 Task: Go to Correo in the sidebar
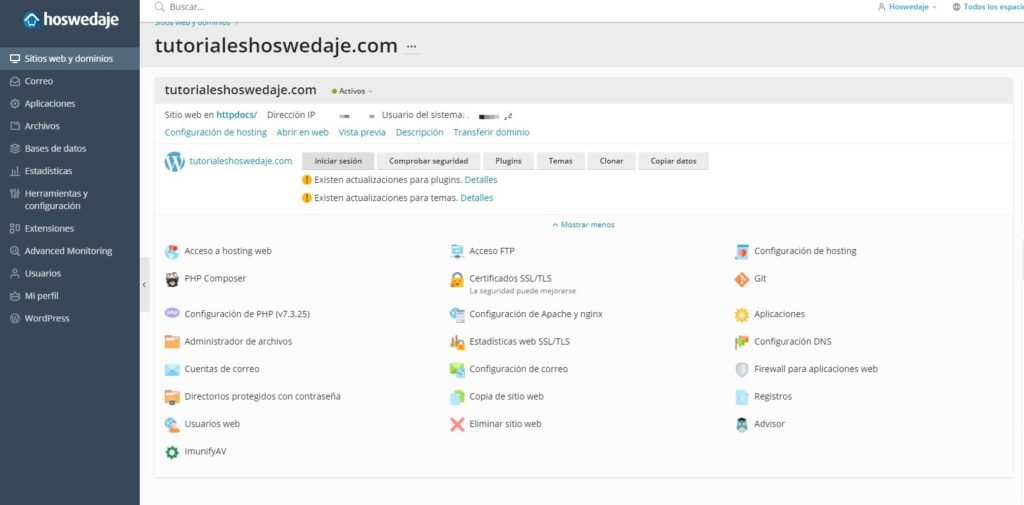pyautogui.click(x=69, y=81)
